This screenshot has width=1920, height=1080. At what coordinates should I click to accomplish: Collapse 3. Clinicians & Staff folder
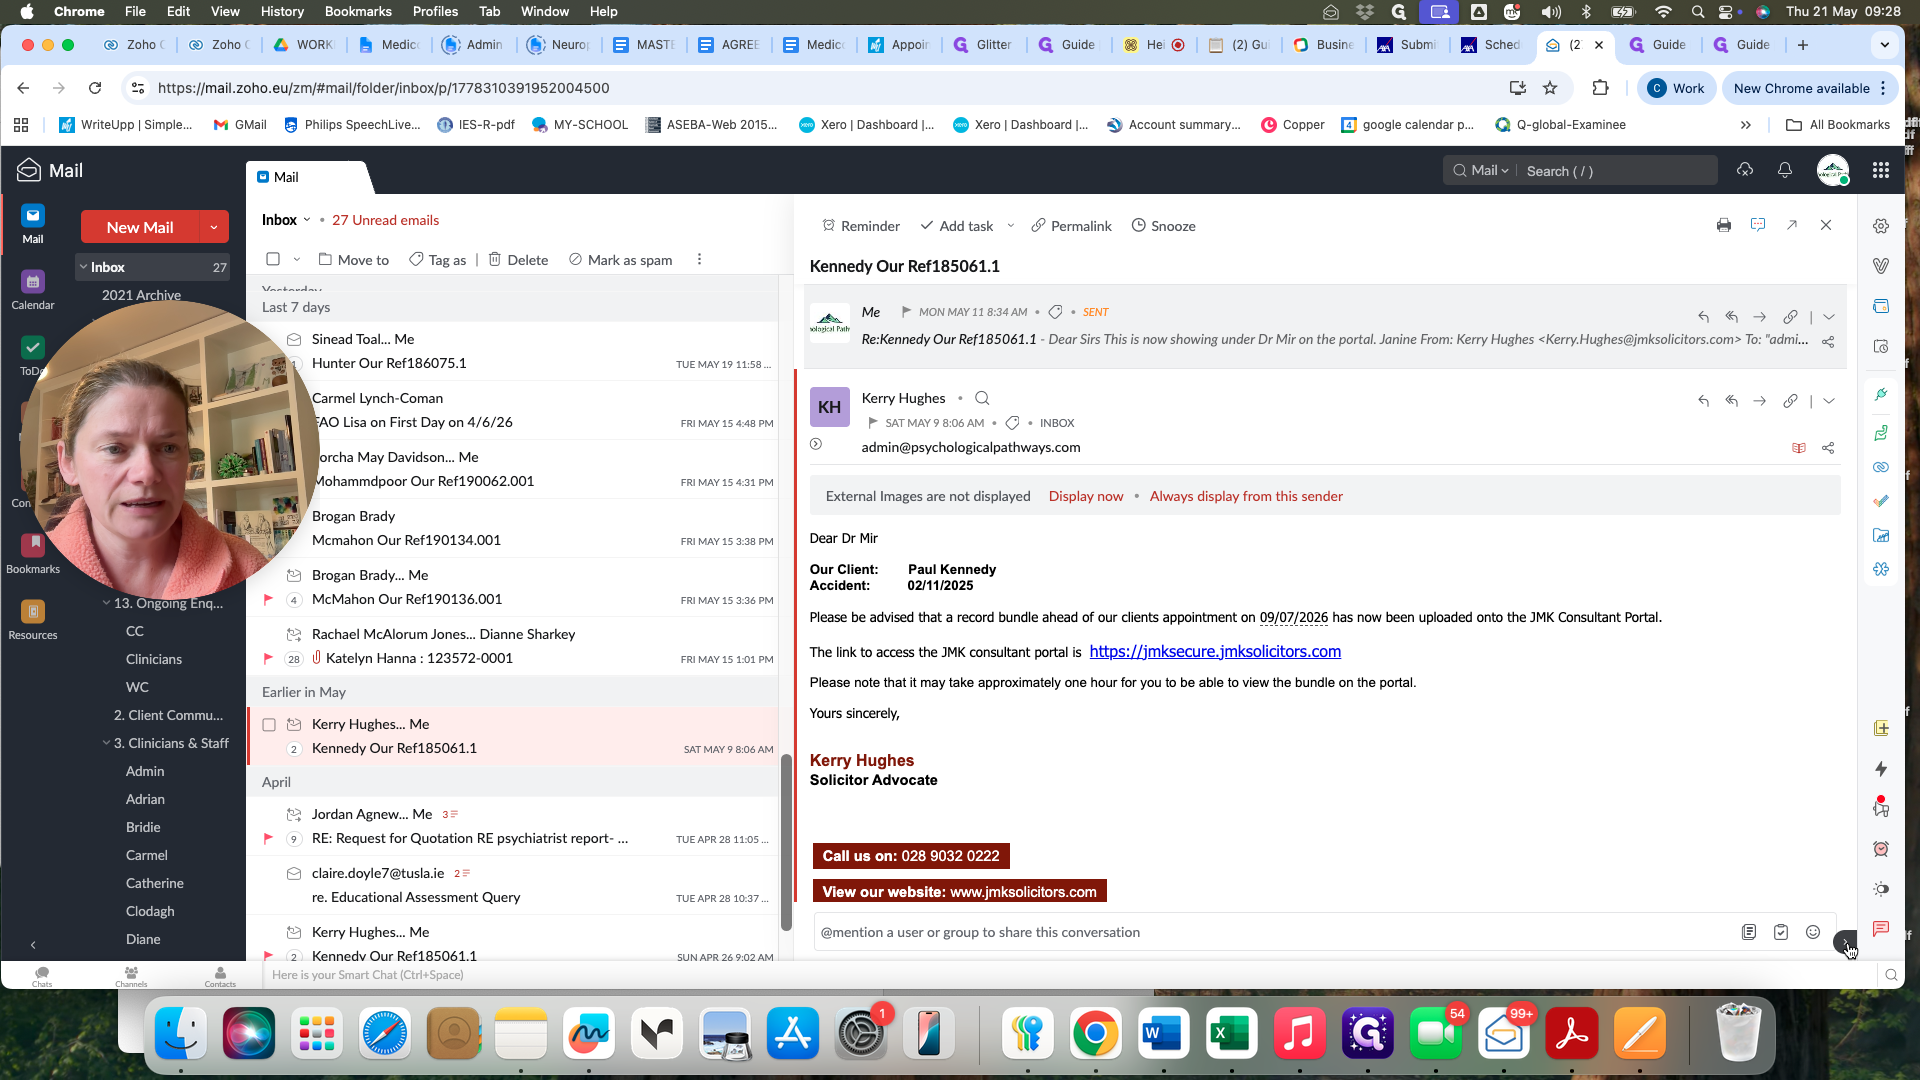click(x=106, y=743)
